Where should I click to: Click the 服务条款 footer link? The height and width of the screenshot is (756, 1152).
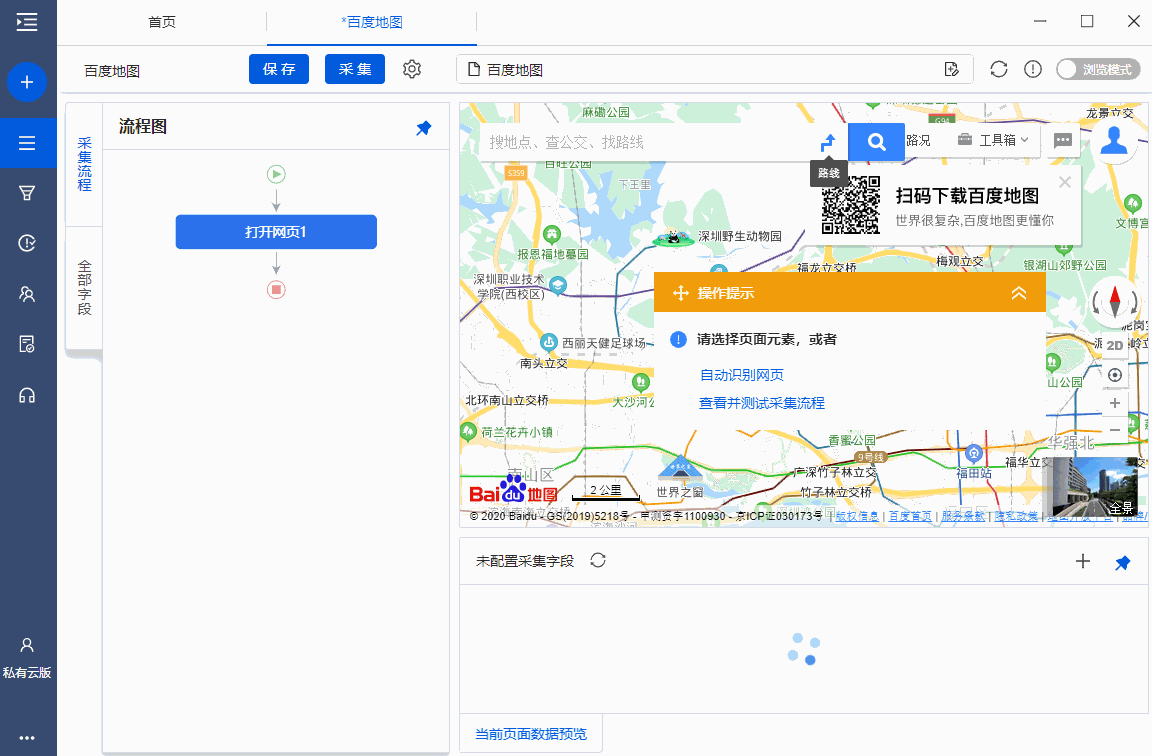click(963, 516)
